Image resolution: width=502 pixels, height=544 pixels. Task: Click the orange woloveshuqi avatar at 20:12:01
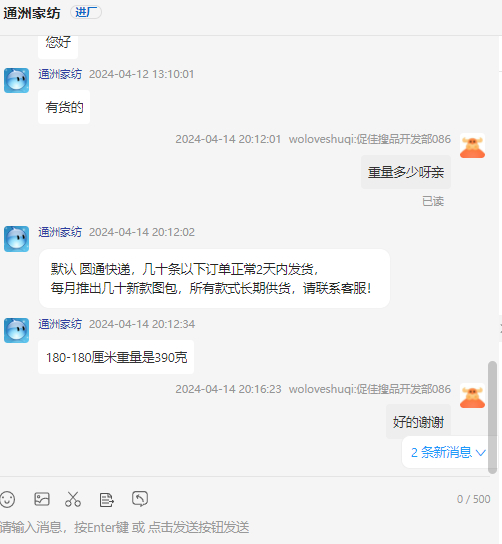[472, 146]
